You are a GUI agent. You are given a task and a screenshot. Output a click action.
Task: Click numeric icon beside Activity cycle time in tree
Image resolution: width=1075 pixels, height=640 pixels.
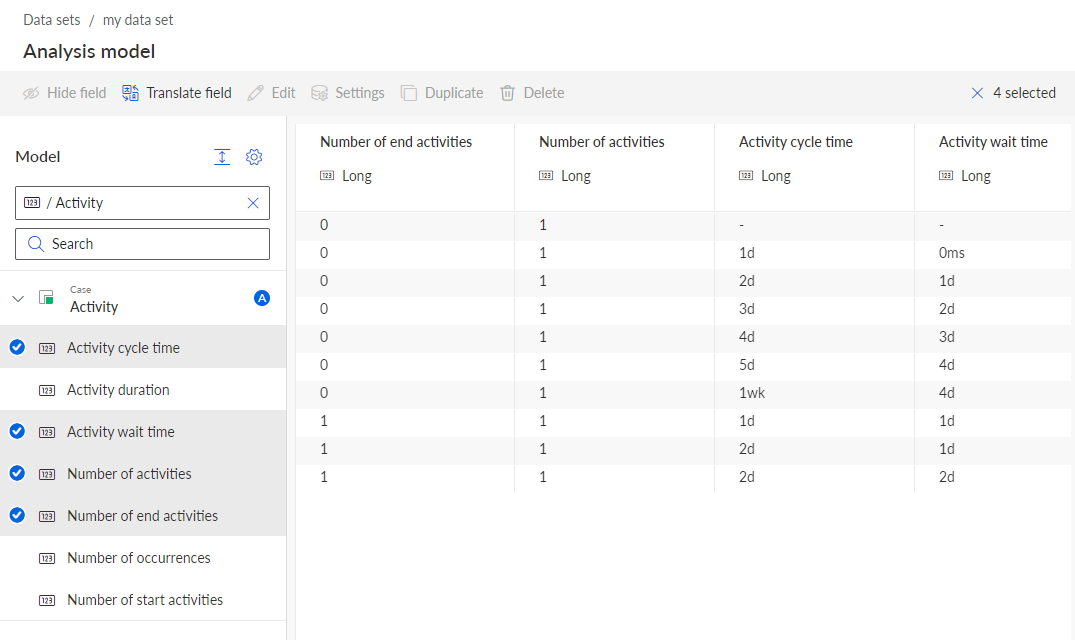coord(47,348)
